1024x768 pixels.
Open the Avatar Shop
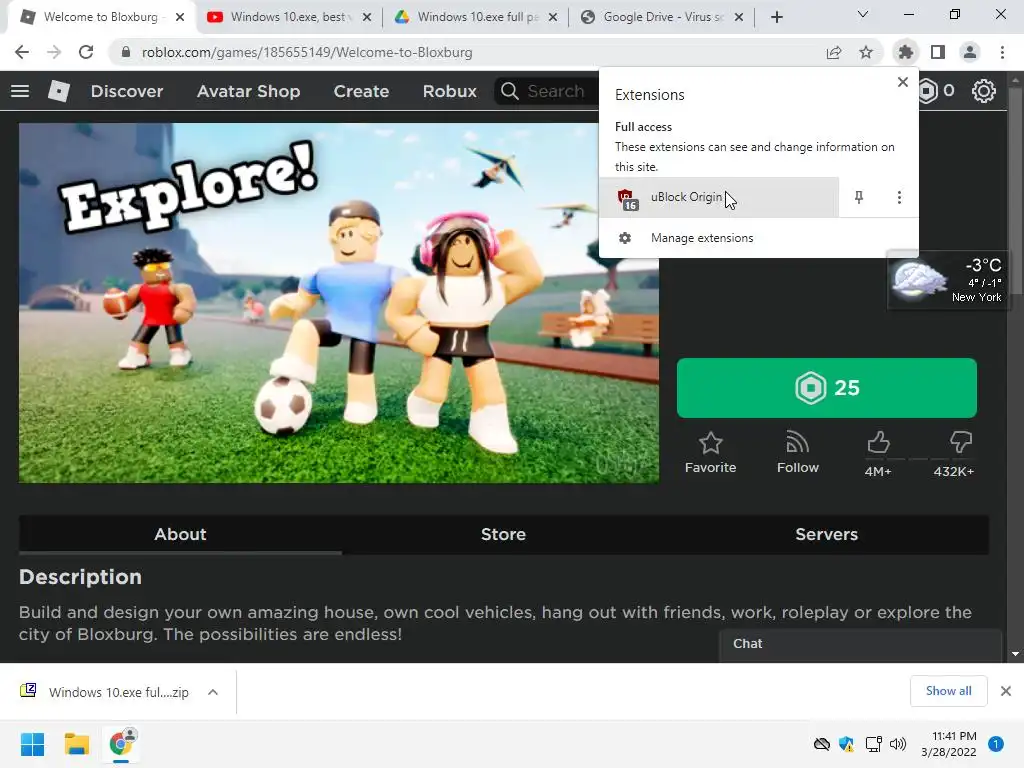(x=249, y=91)
